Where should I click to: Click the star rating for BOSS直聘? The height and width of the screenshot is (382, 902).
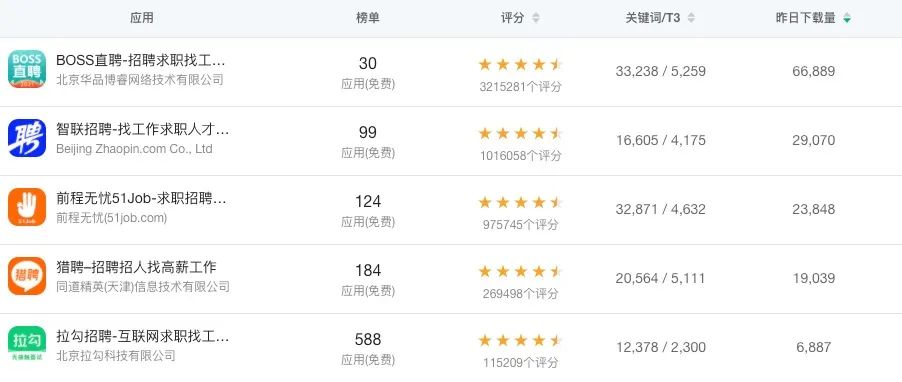point(520,64)
